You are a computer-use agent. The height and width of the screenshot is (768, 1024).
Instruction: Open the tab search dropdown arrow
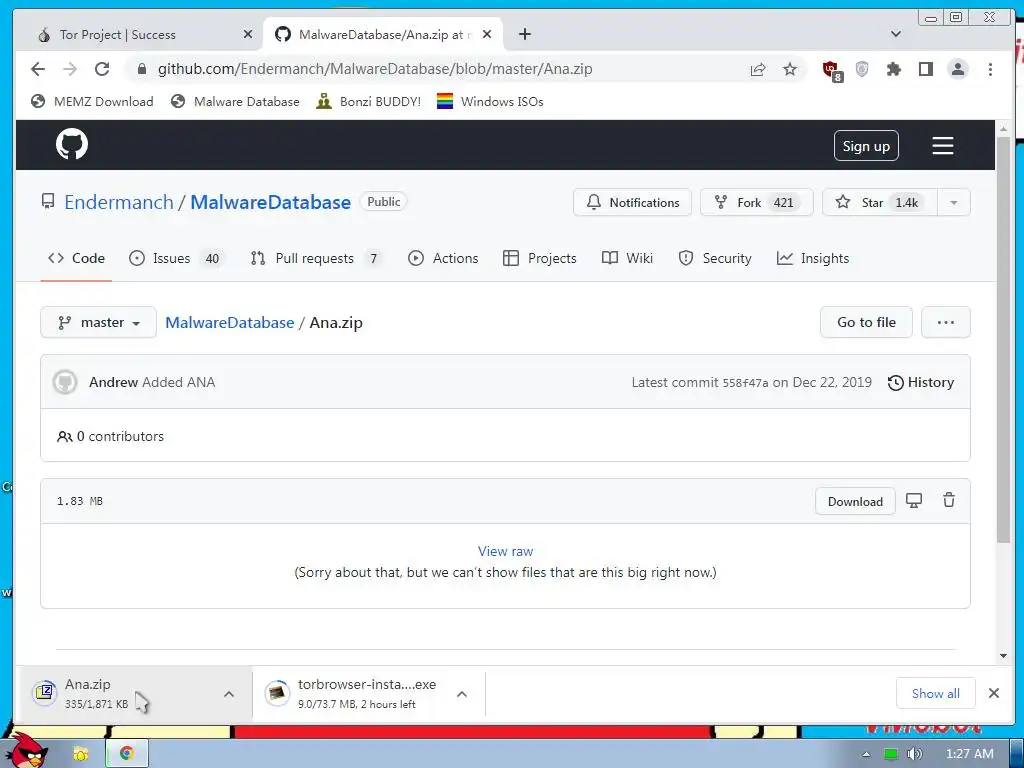(x=896, y=34)
